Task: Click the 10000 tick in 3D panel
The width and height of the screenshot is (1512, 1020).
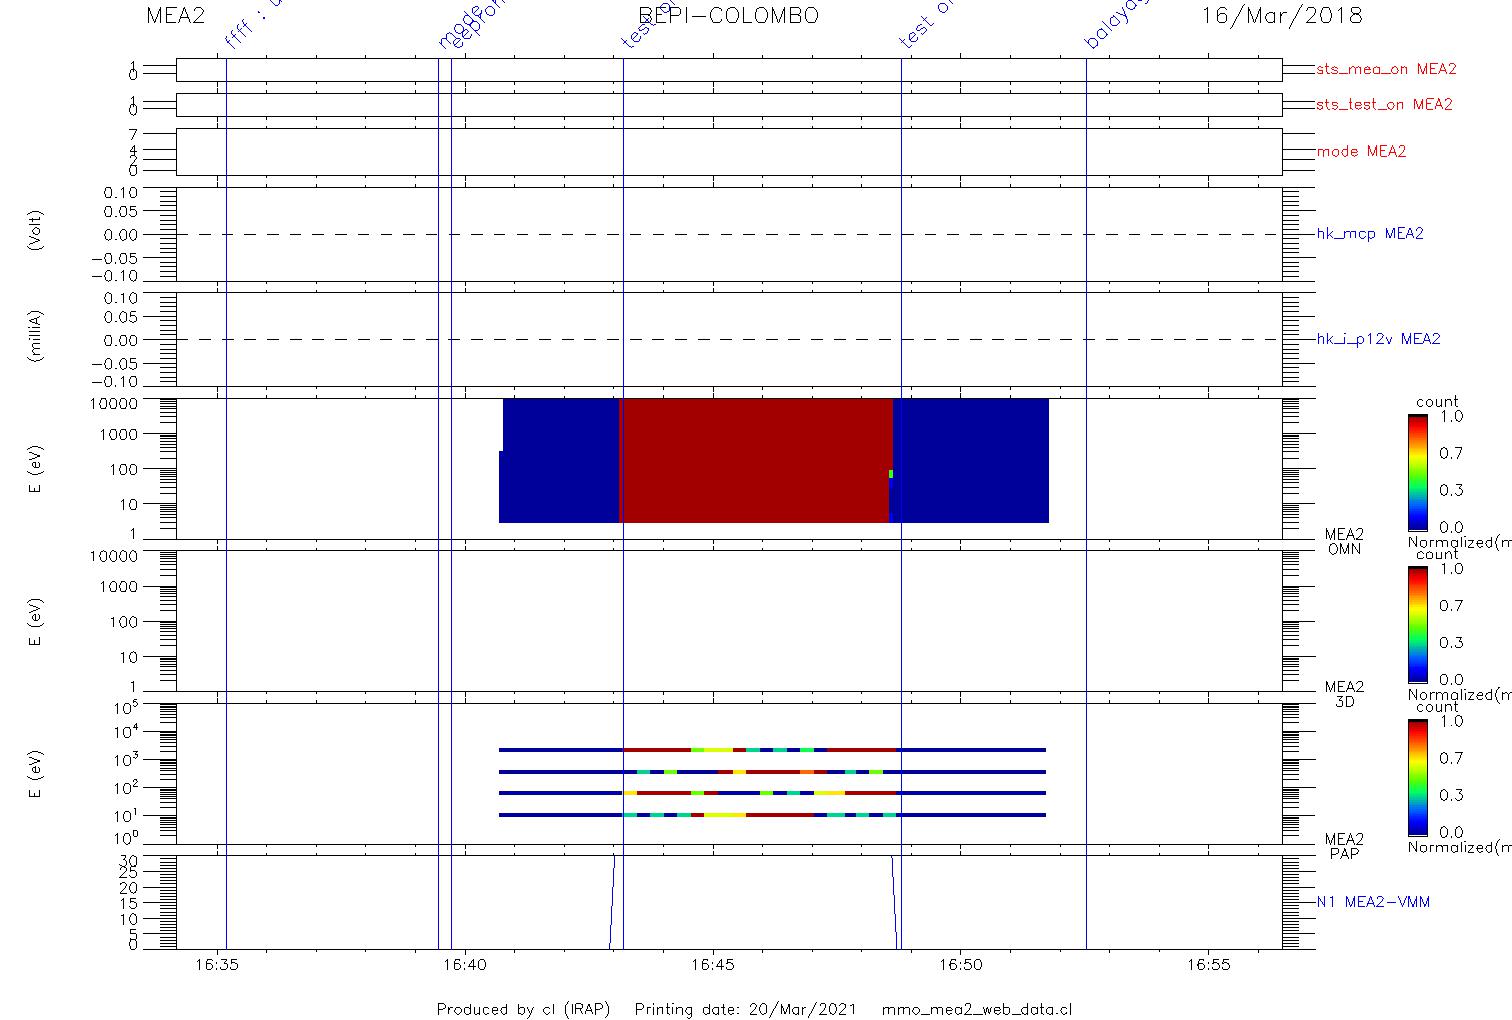Action: [x=114, y=555]
